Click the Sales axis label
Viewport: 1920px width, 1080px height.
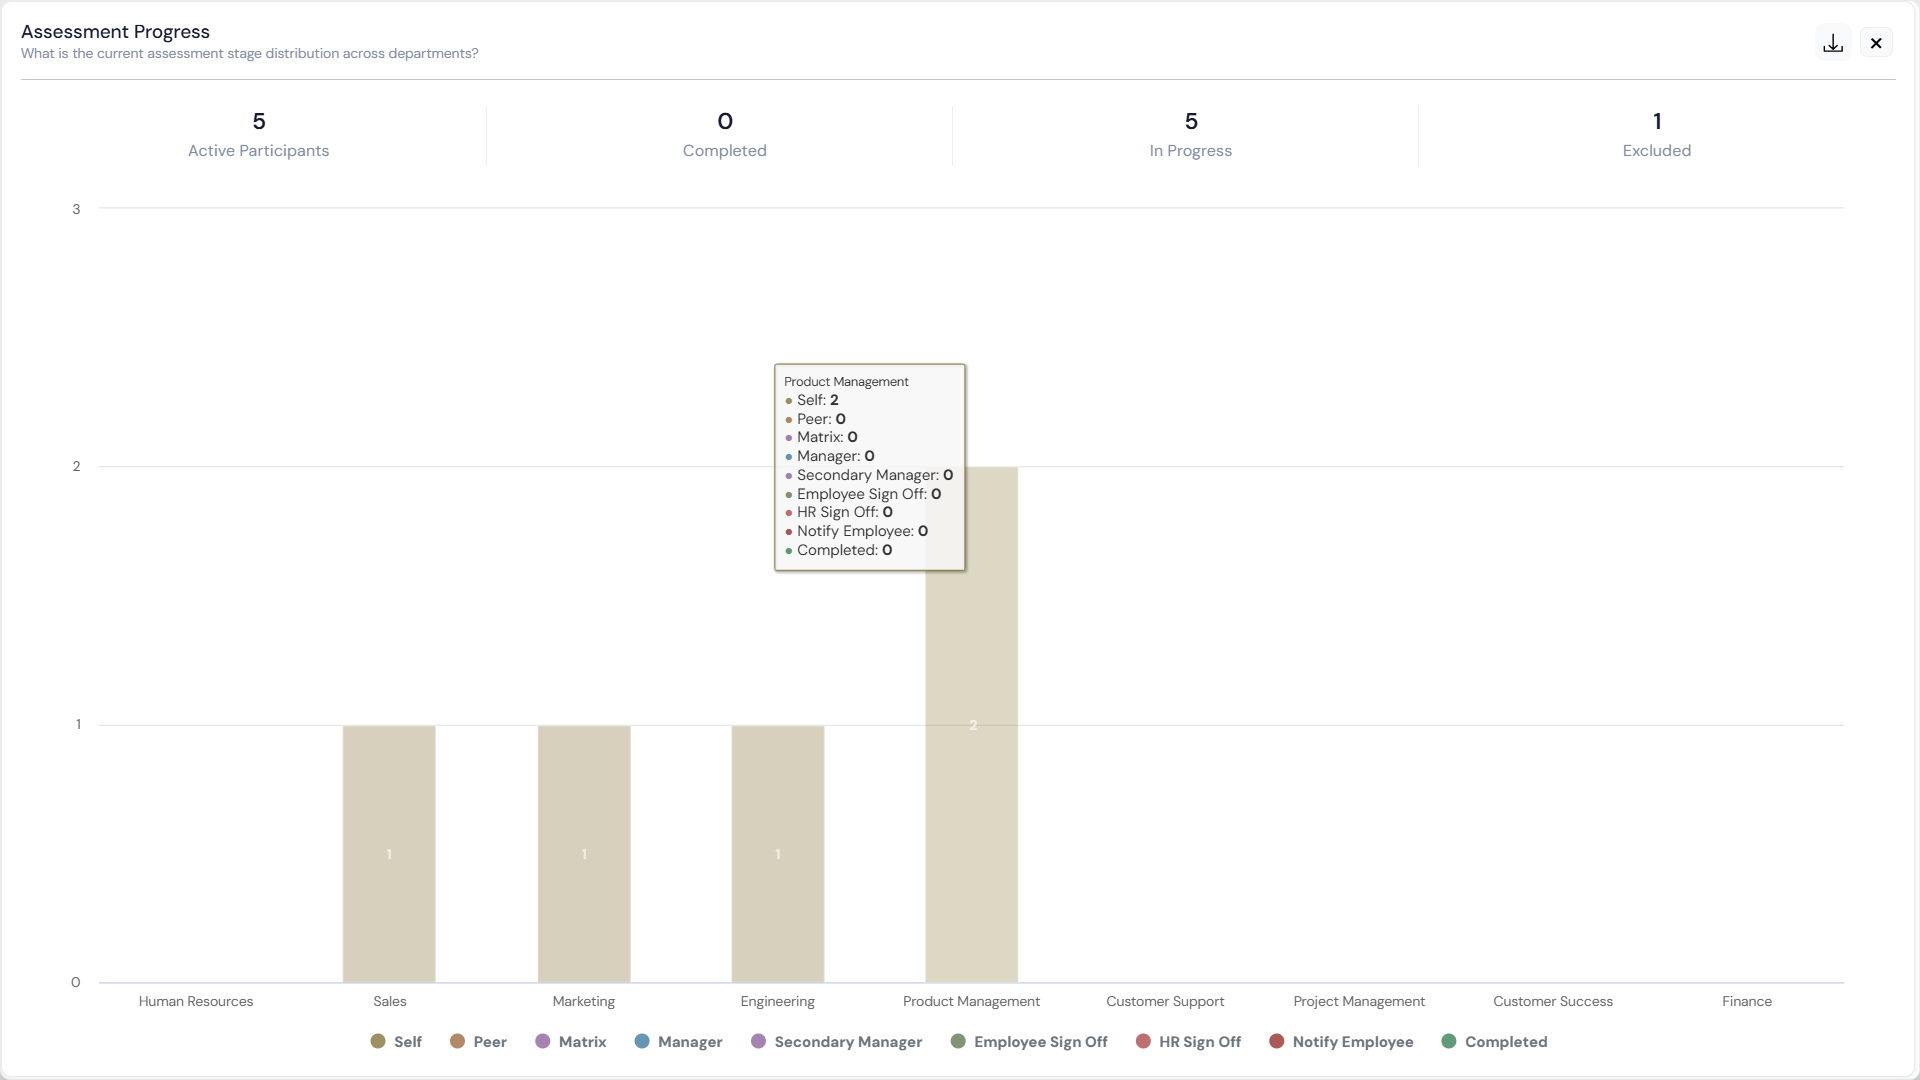pyautogui.click(x=390, y=1002)
